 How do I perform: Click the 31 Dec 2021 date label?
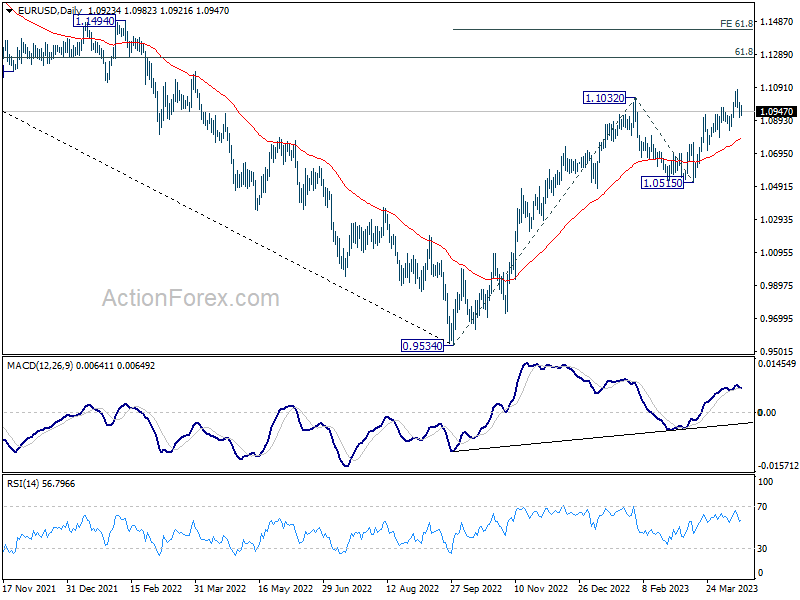click(x=92, y=588)
